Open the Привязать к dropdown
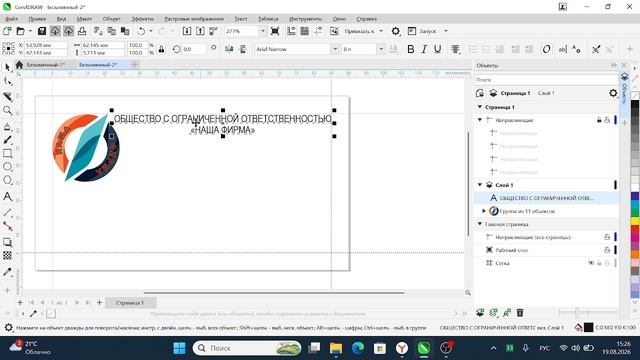 pos(381,31)
